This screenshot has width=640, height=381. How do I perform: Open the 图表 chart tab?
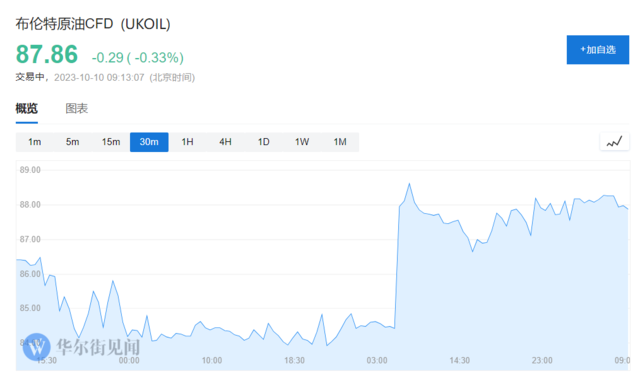pyautogui.click(x=77, y=109)
